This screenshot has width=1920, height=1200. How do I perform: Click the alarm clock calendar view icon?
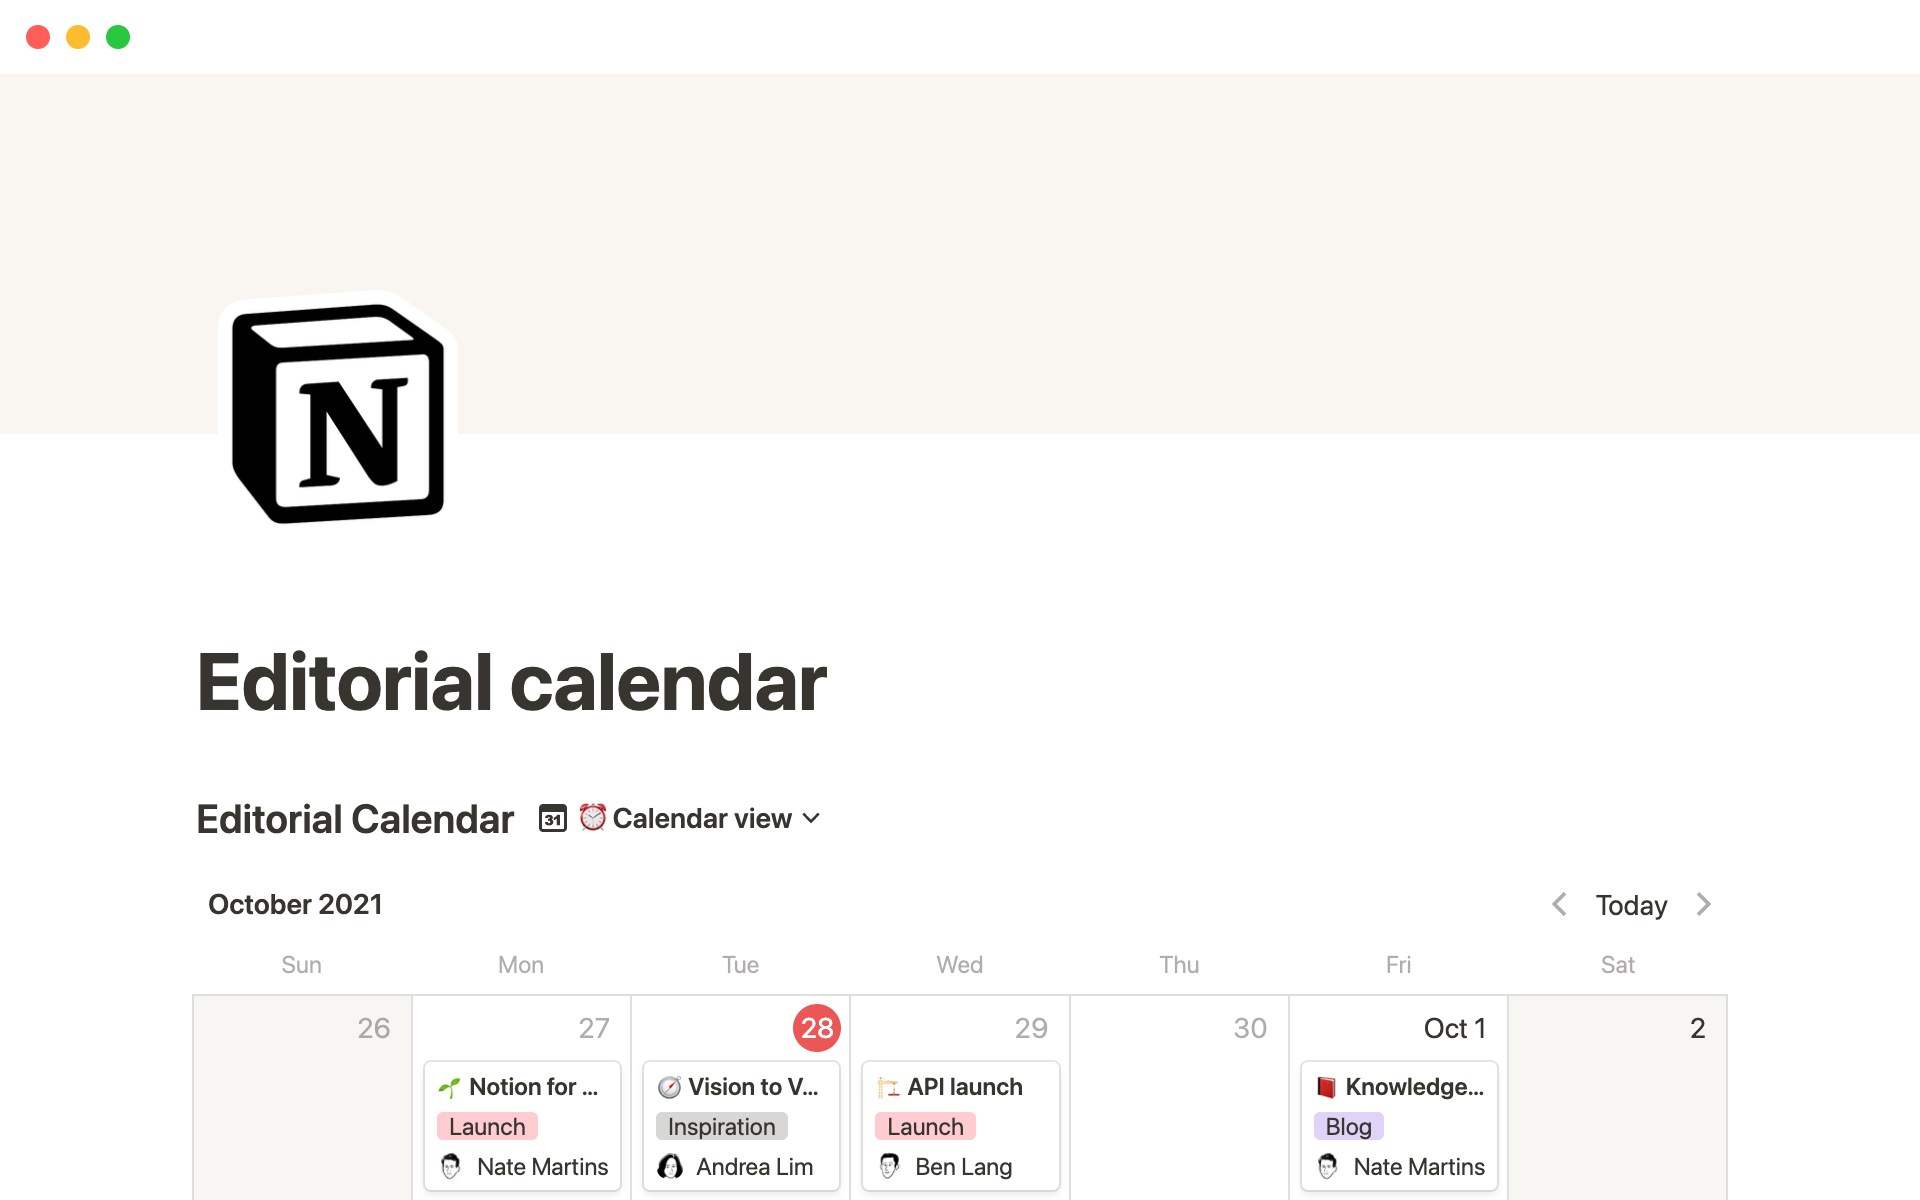(590, 817)
